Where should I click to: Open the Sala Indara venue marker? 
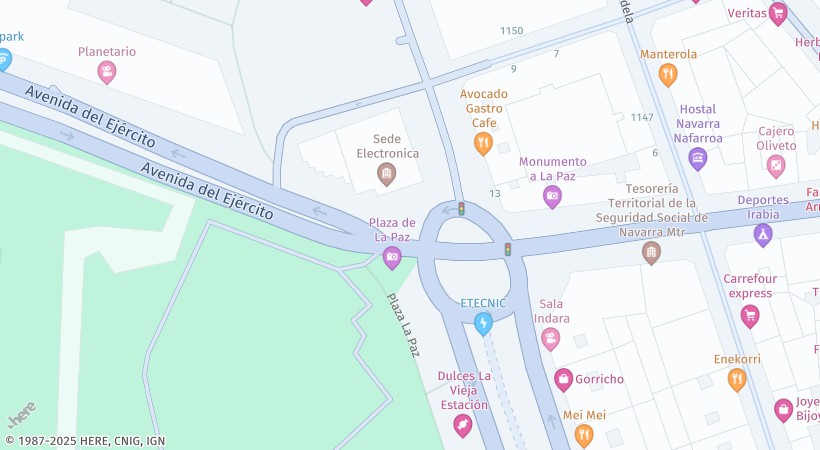[550, 340]
